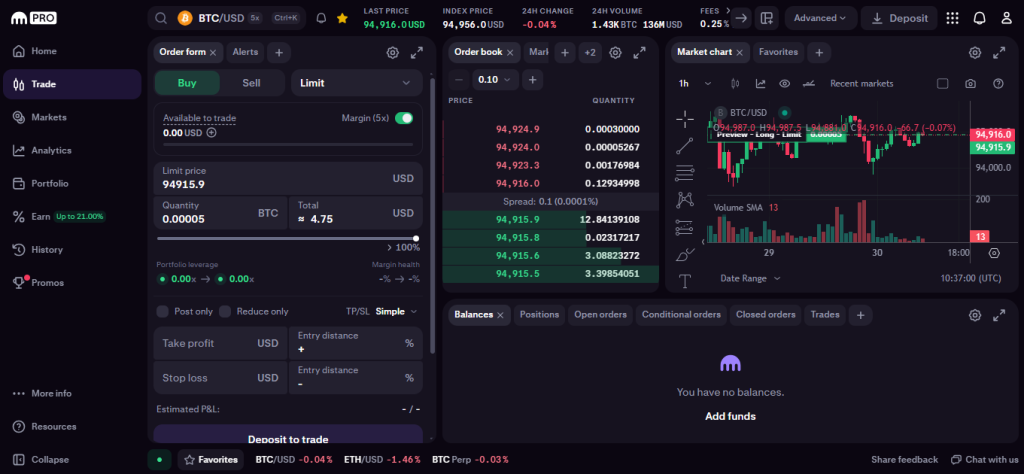Expand the Order book panel to fullscreen

coord(640,53)
